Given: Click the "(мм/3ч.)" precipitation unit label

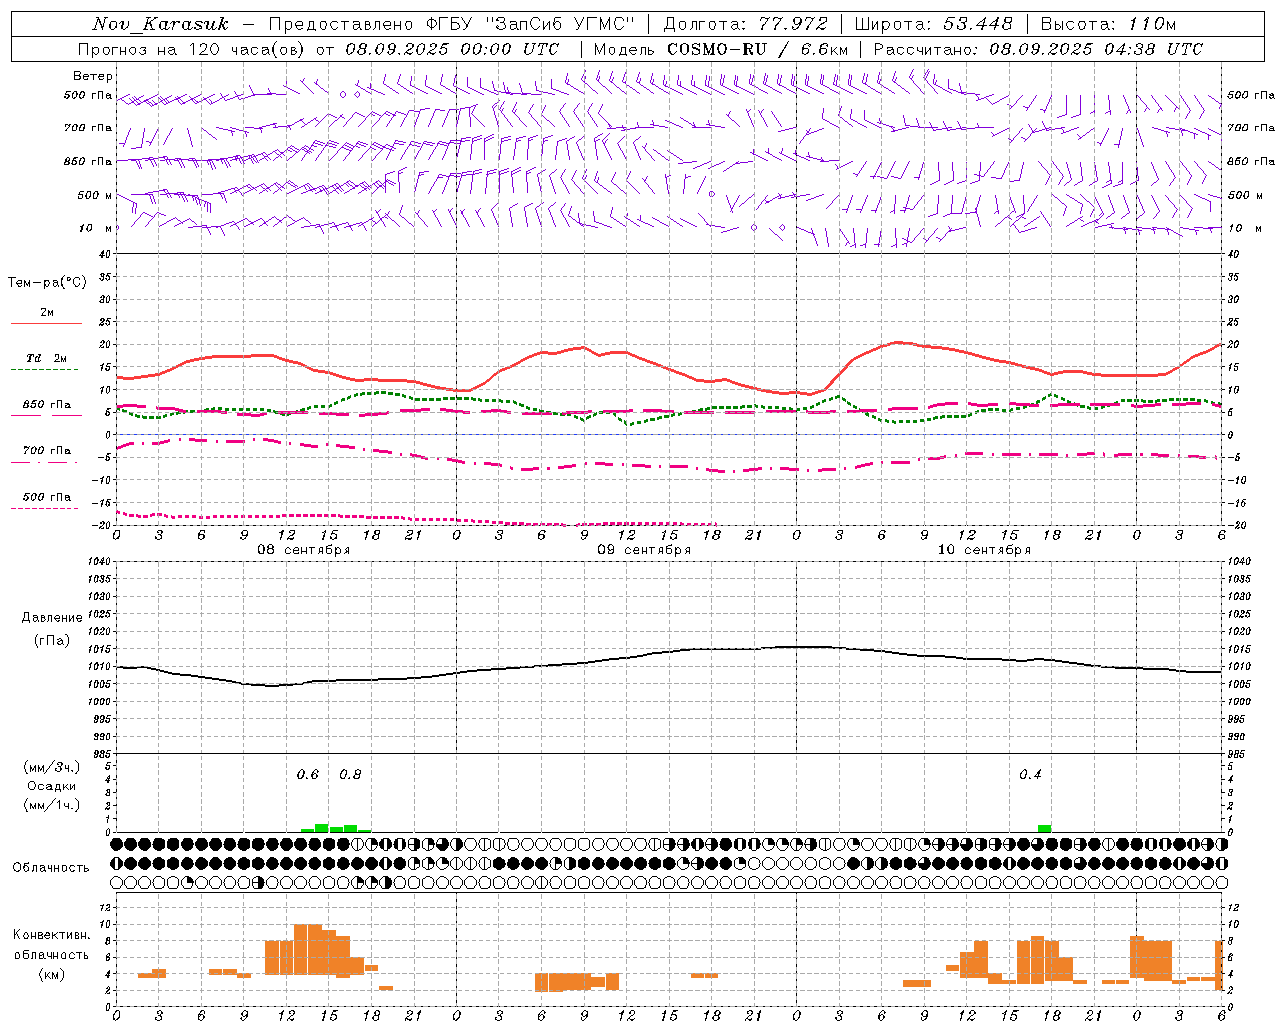Looking at the screenshot, I should [52, 767].
